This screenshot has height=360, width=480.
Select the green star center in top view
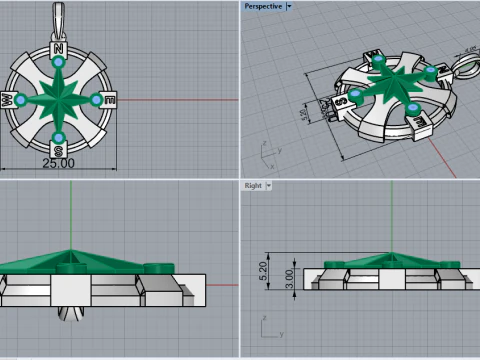point(59,100)
